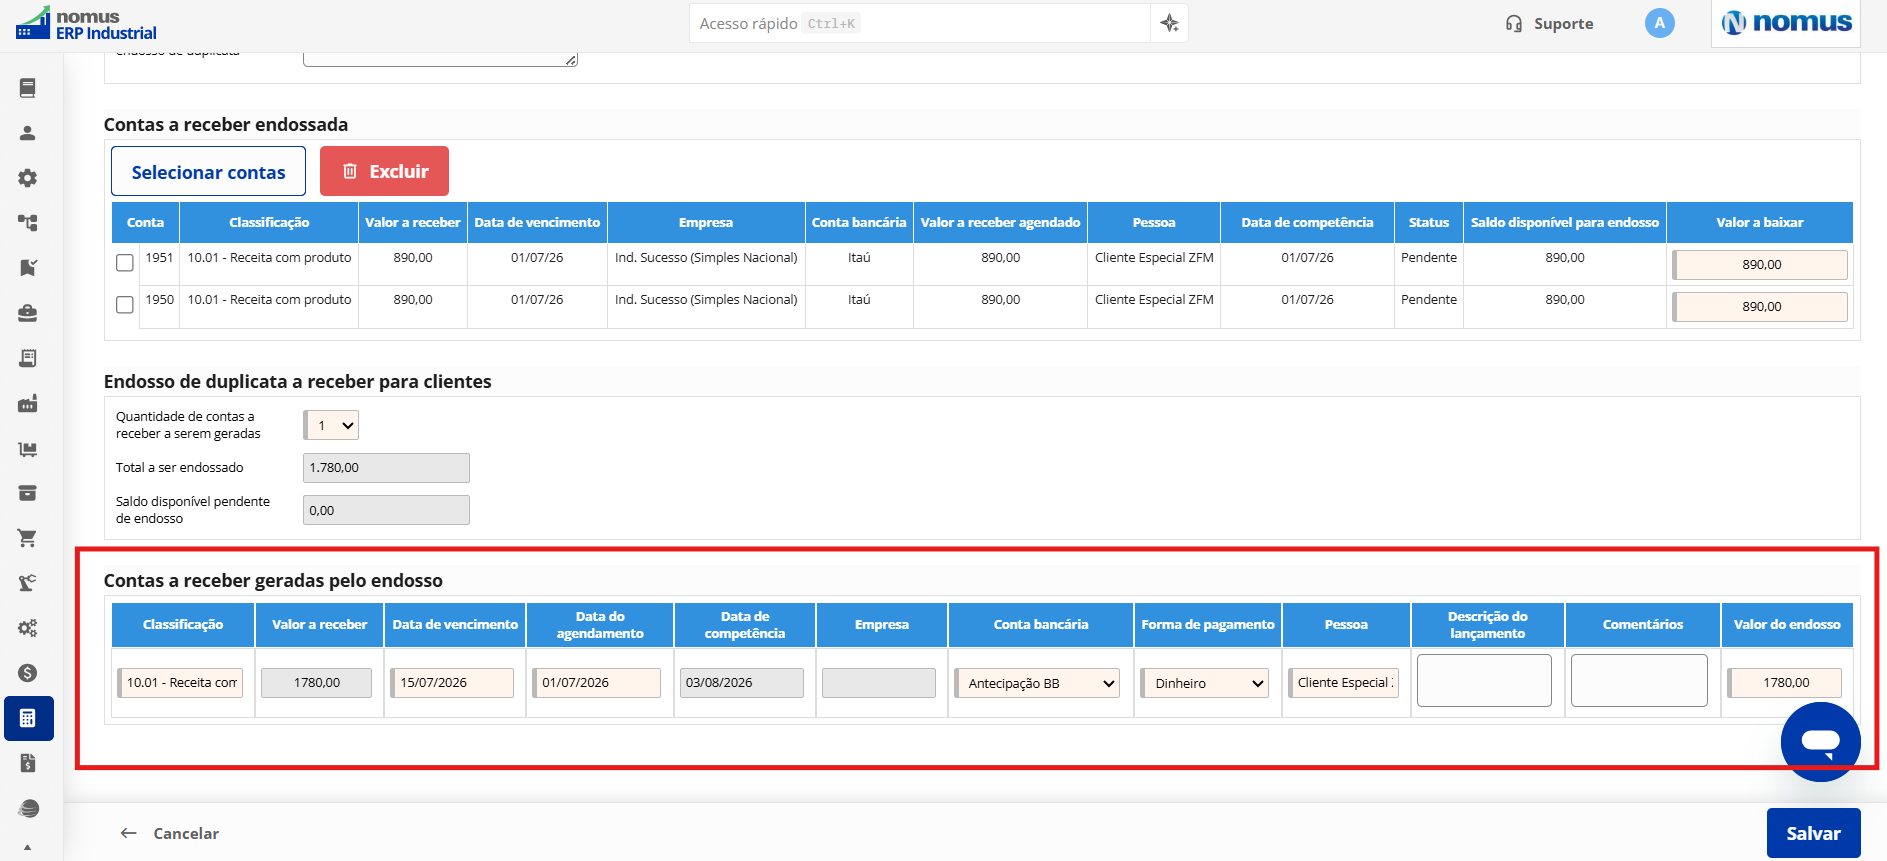This screenshot has width=1887, height=861.
Task: Check the box for conta 1950
Action: (125, 305)
